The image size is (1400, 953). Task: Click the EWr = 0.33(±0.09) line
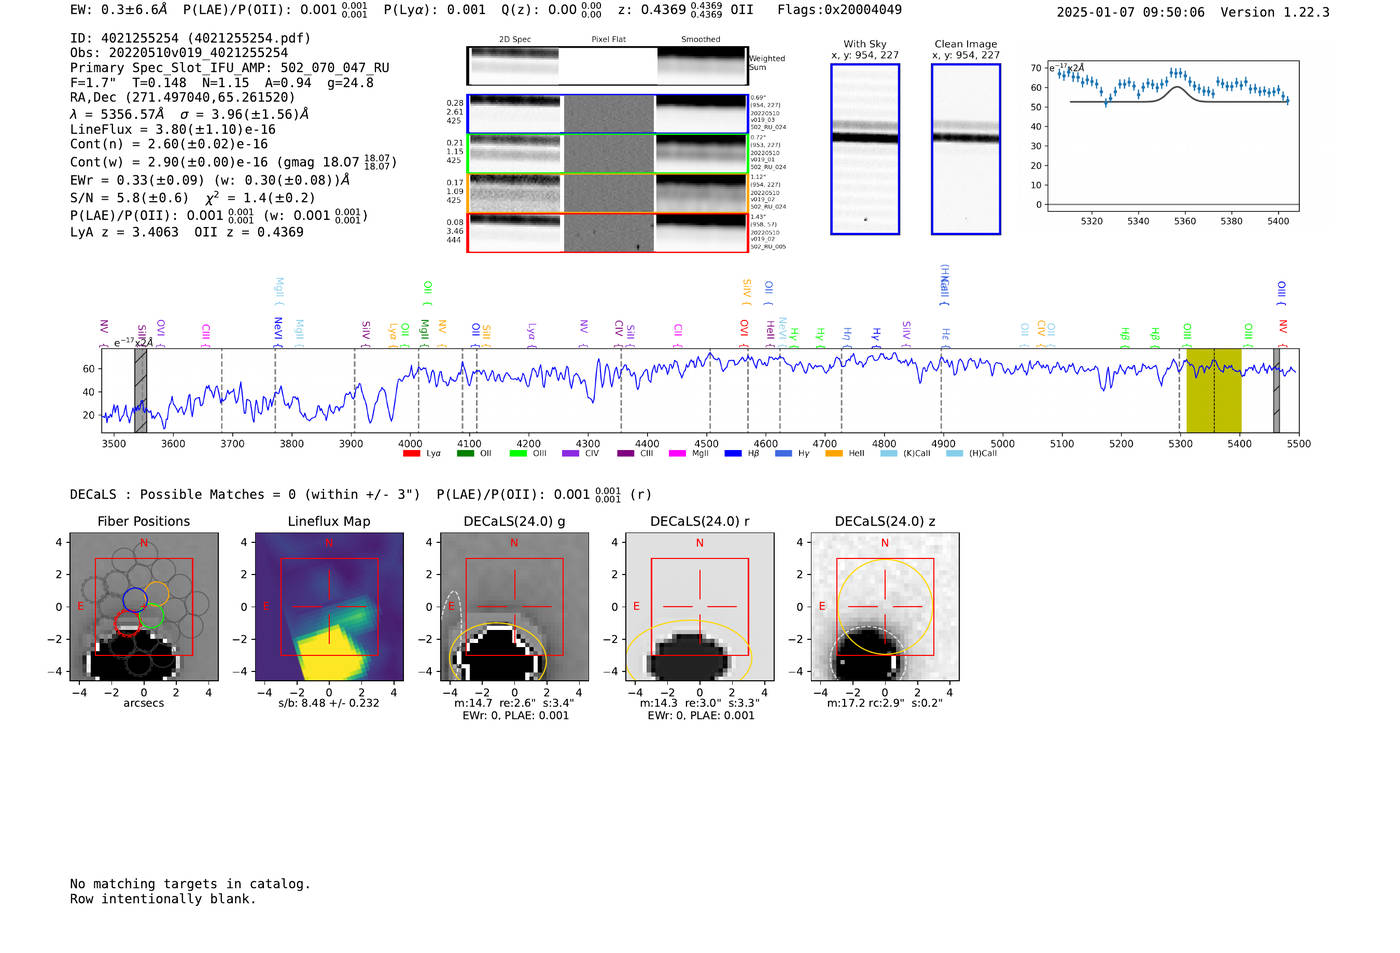[x=210, y=181]
